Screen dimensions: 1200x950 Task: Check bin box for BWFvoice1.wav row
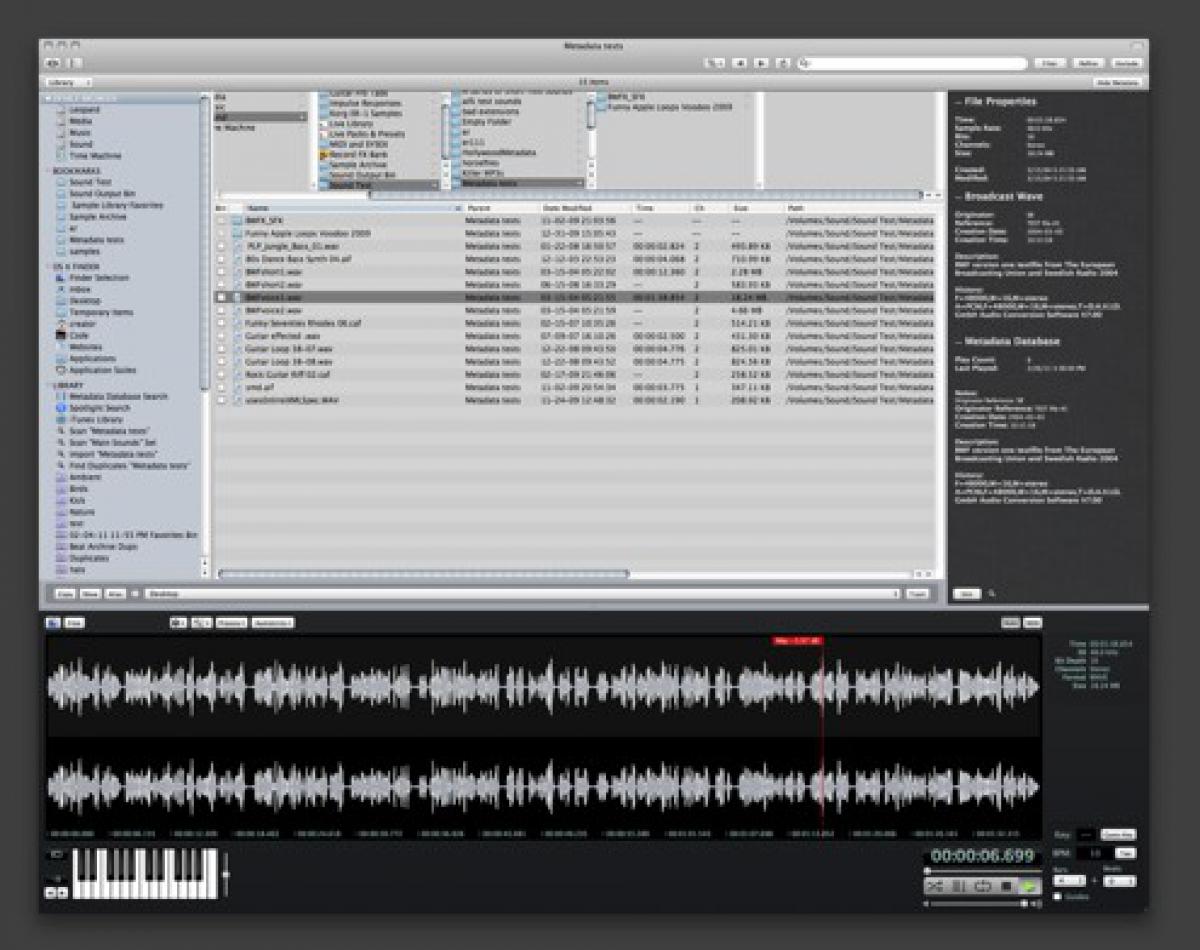tap(222, 297)
